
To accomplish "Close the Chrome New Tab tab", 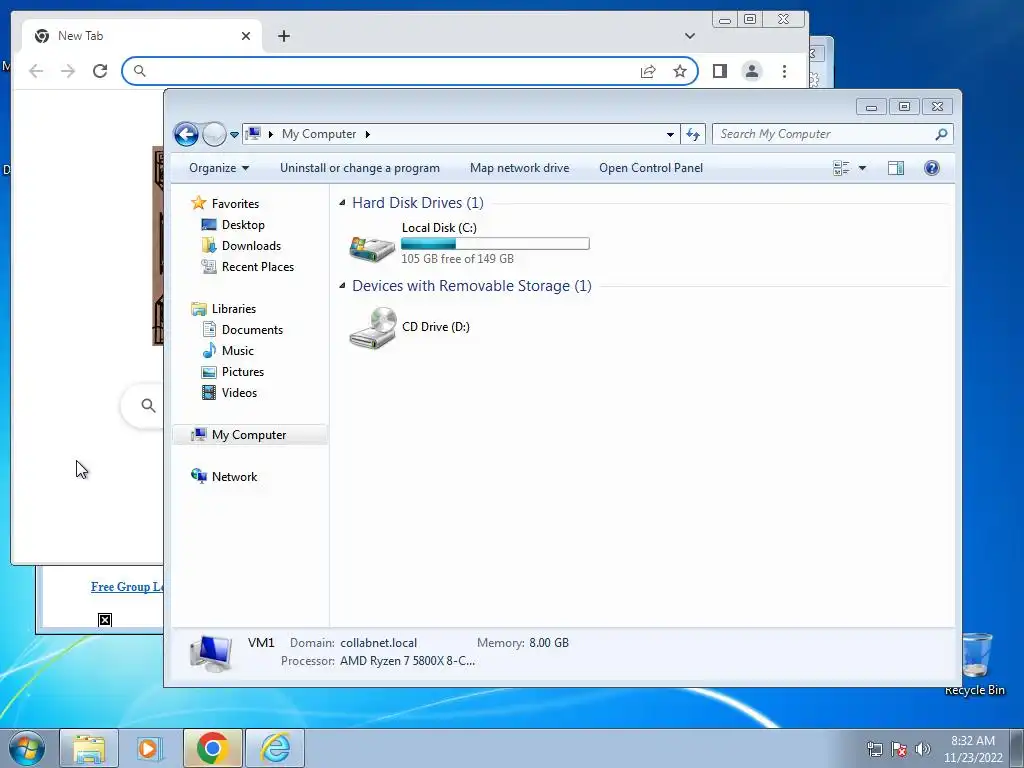I will tap(246, 36).
